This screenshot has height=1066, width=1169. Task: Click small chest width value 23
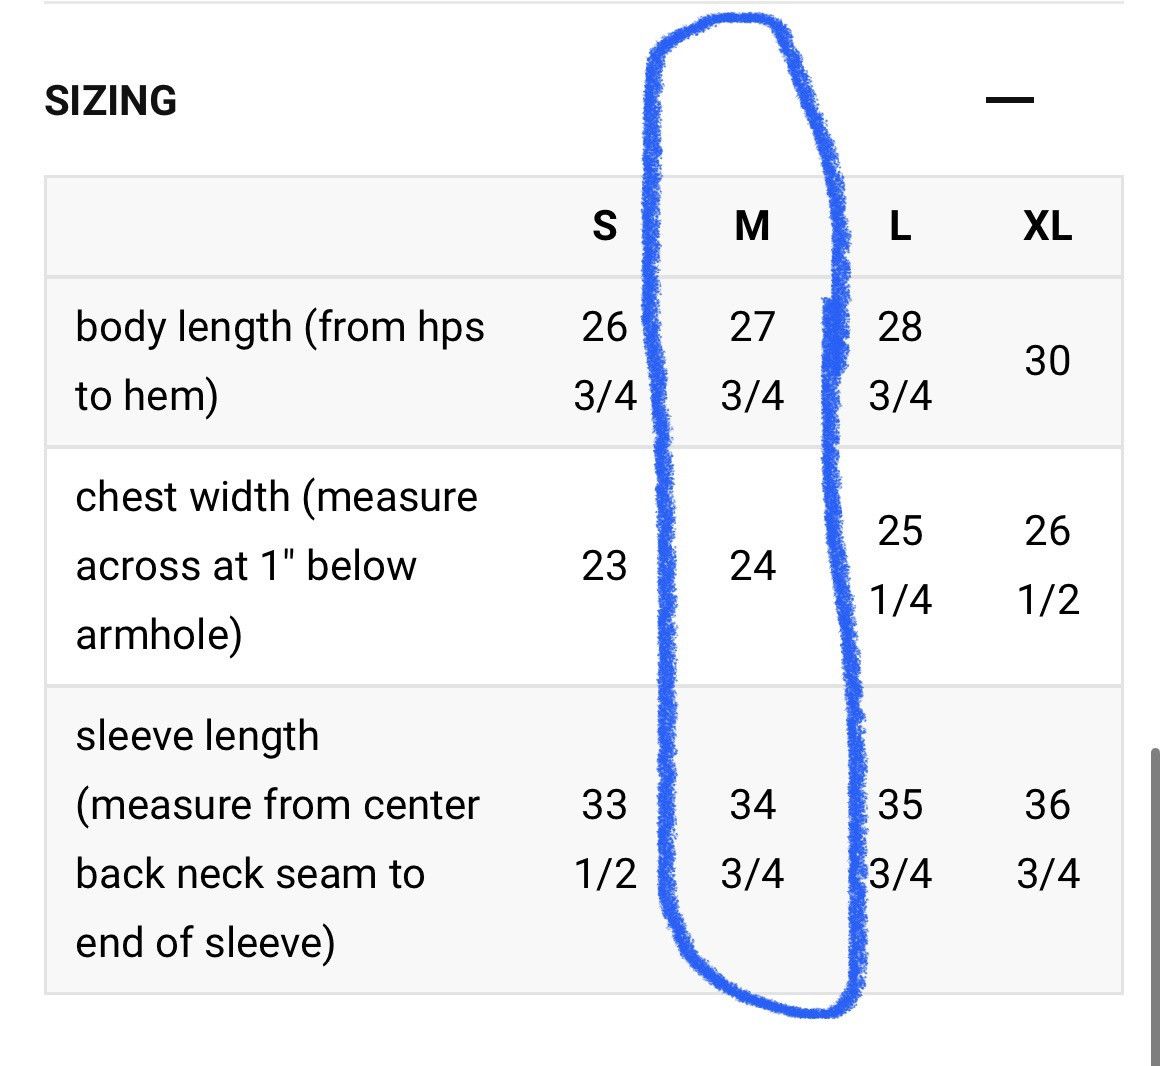605,566
